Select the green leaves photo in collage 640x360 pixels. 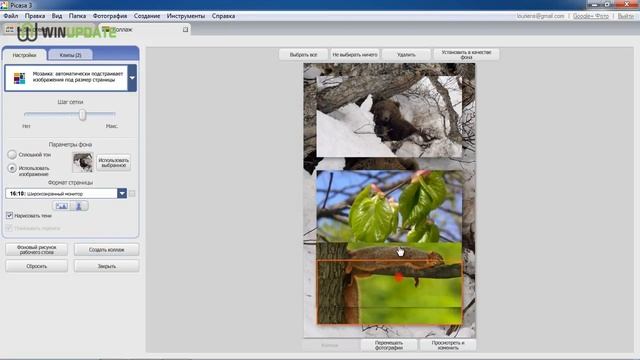click(x=389, y=206)
